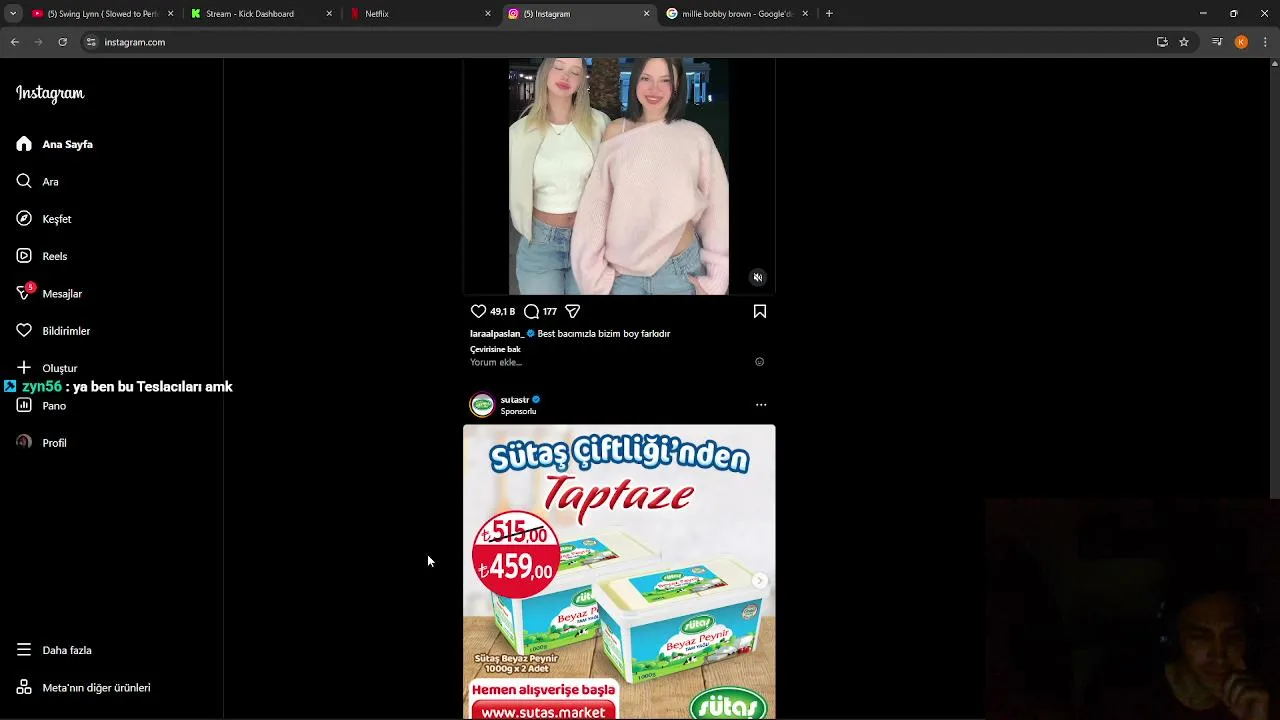Share the post via paper plane icon
Image resolution: width=1280 pixels, height=720 pixels.
pos(573,311)
